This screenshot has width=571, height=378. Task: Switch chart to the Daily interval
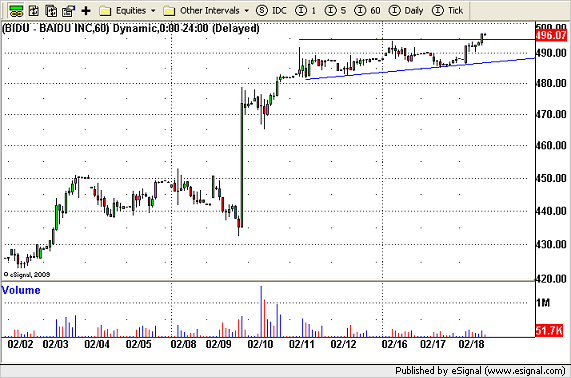click(x=406, y=11)
